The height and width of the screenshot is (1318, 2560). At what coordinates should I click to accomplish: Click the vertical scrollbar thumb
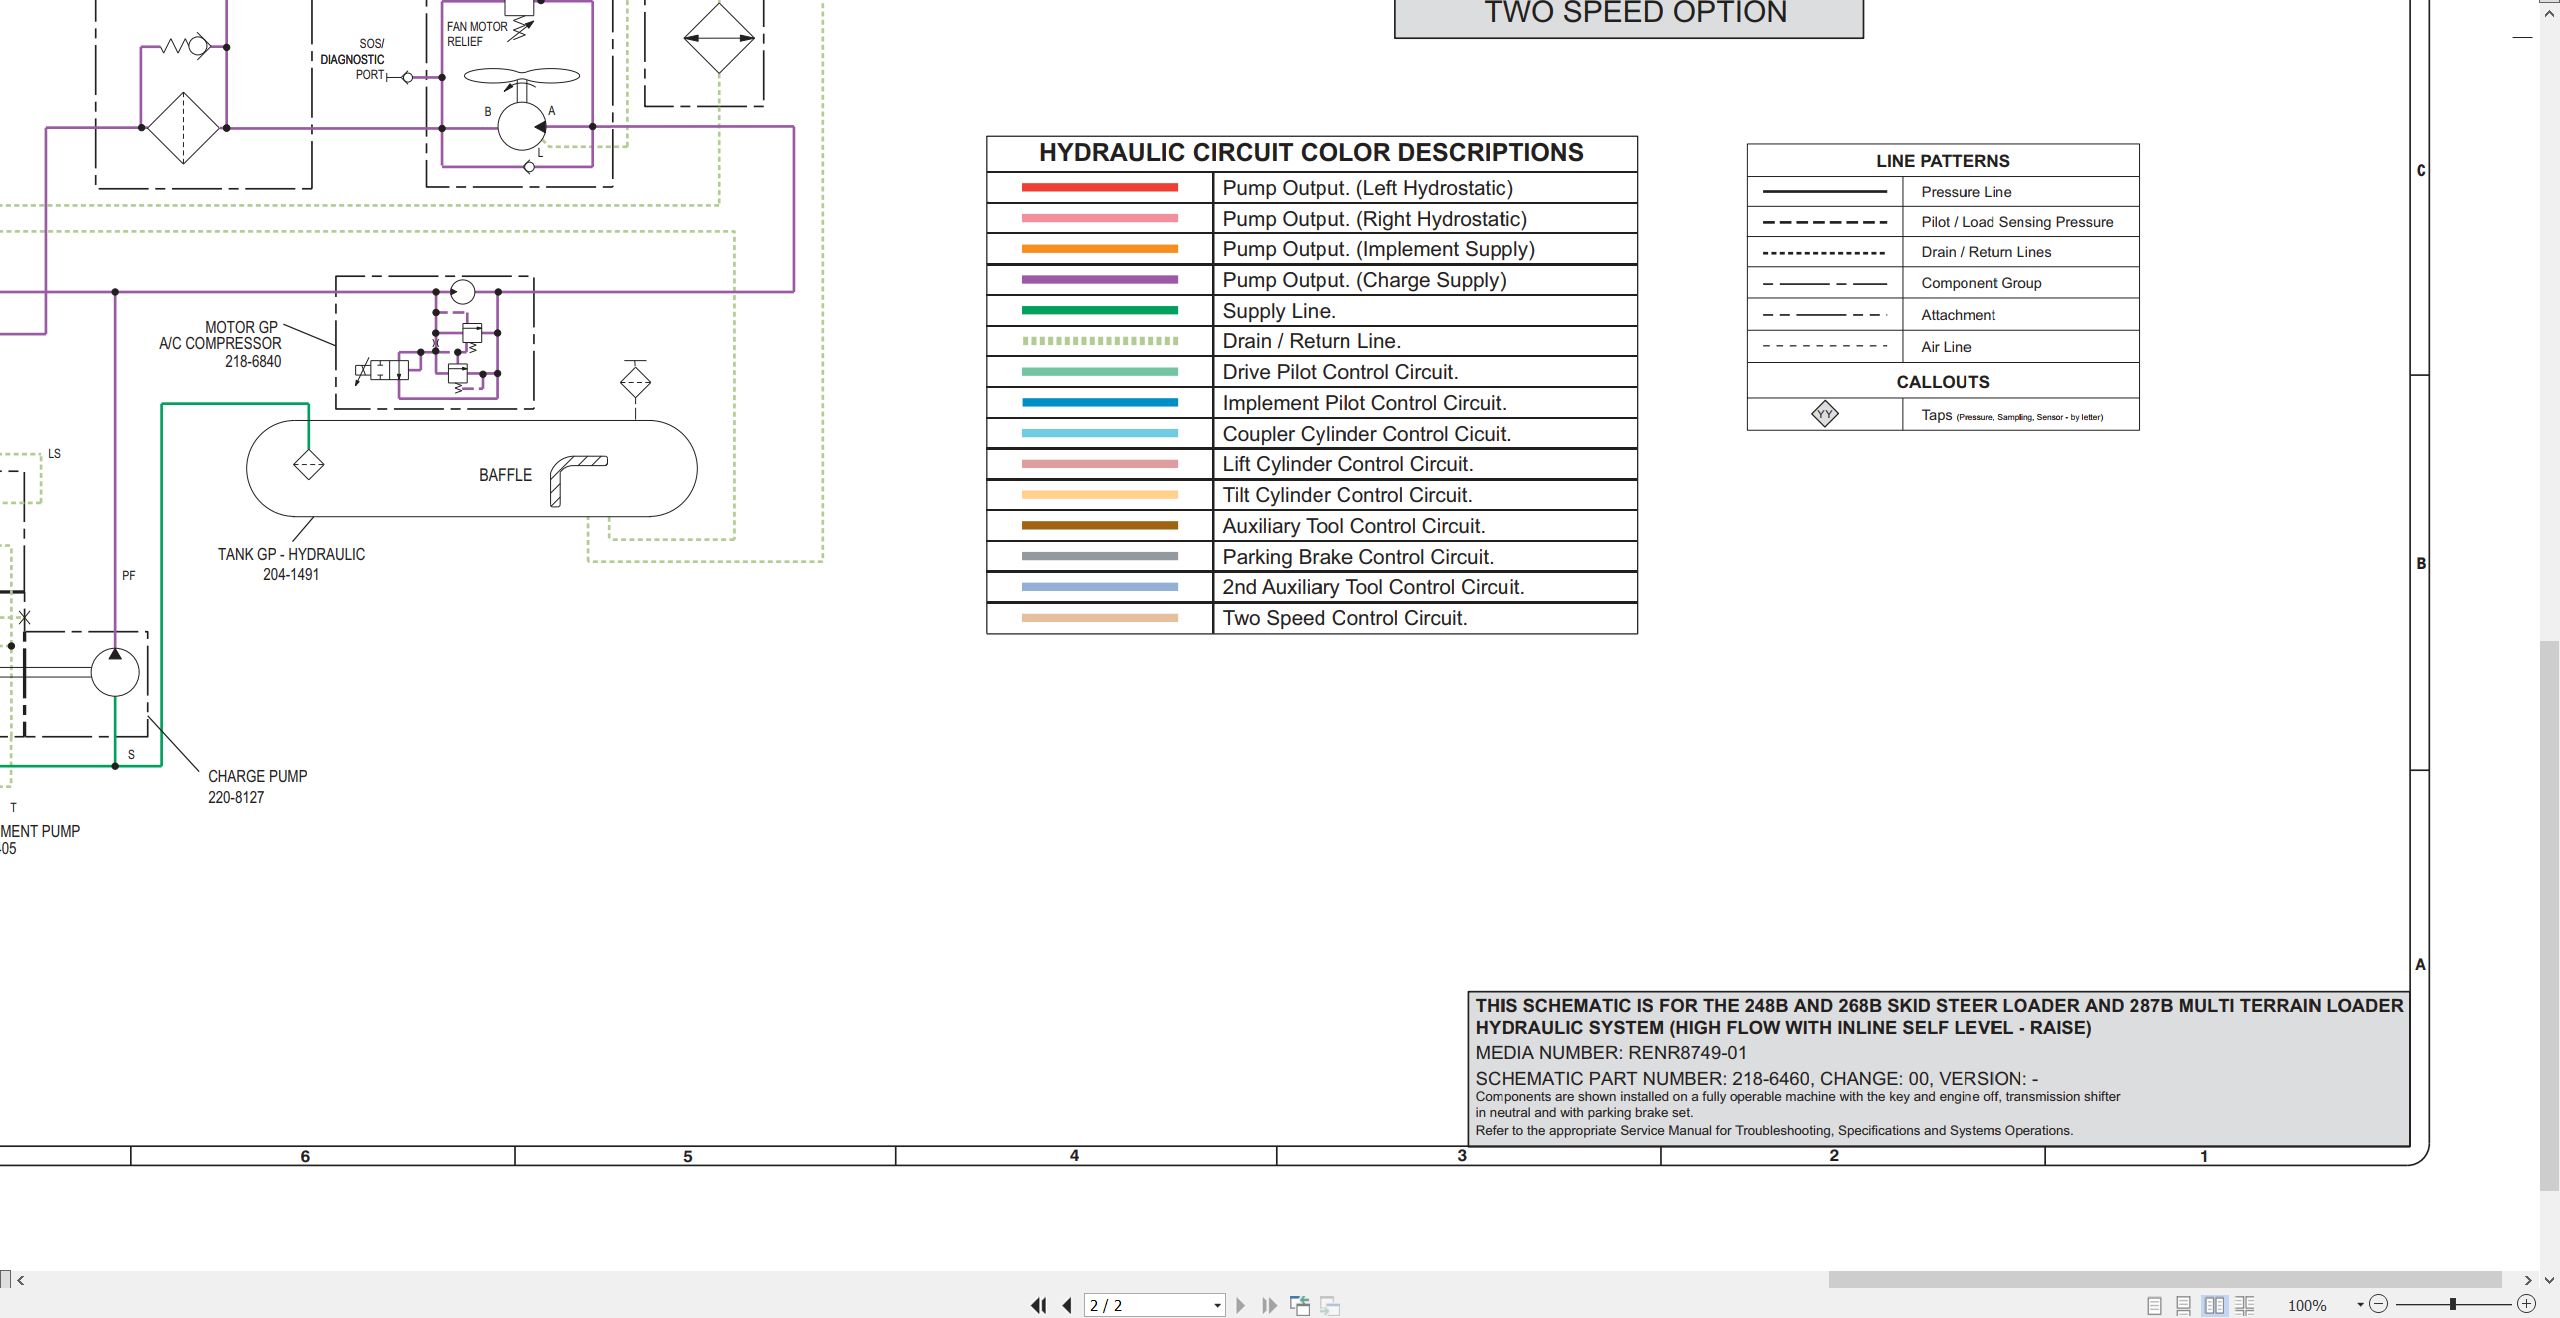pos(2550,915)
